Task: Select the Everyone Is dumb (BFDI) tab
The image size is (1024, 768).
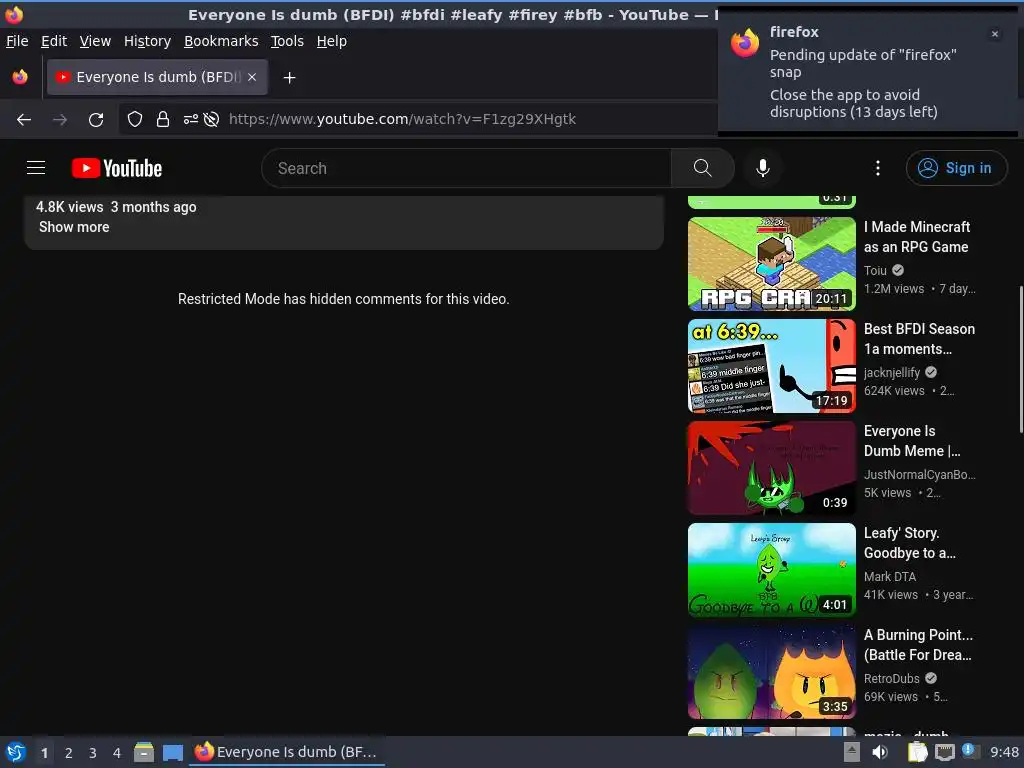Action: pyautogui.click(x=157, y=77)
